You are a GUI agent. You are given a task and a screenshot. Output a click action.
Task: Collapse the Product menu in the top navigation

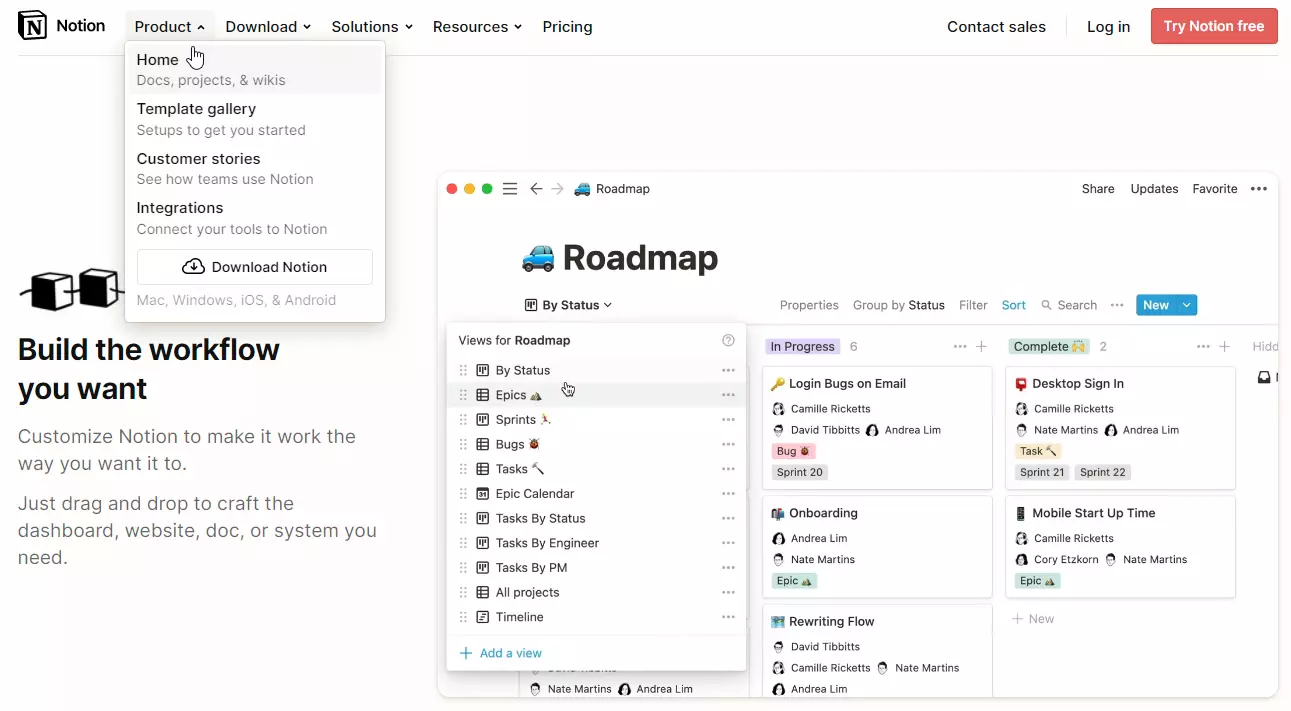click(x=169, y=27)
